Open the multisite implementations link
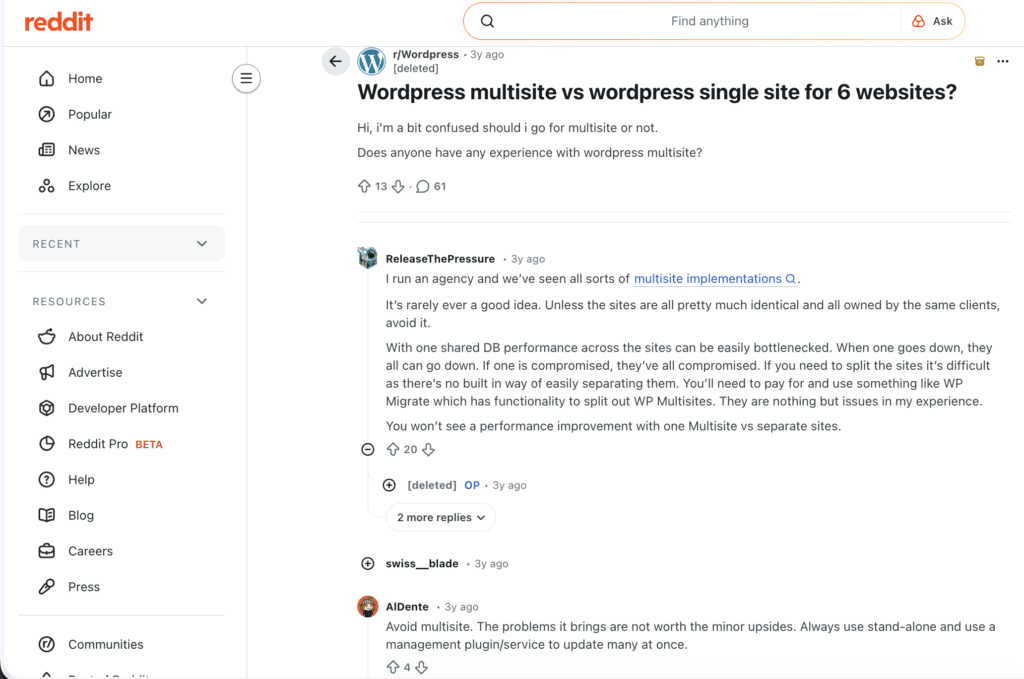1024x679 pixels. 710,279
